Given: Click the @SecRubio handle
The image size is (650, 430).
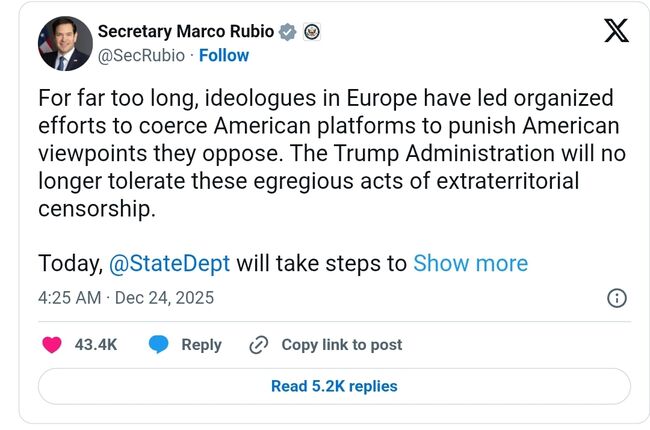Looking at the screenshot, I should (x=141, y=56).
